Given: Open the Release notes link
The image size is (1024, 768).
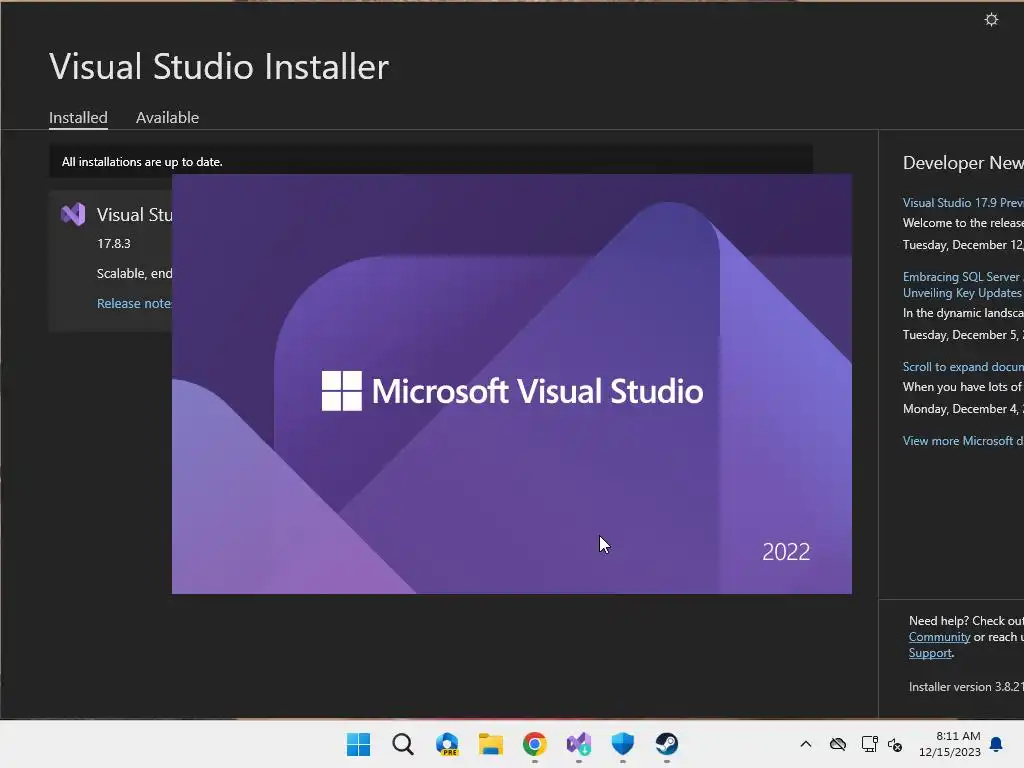Looking at the screenshot, I should [134, 304].
